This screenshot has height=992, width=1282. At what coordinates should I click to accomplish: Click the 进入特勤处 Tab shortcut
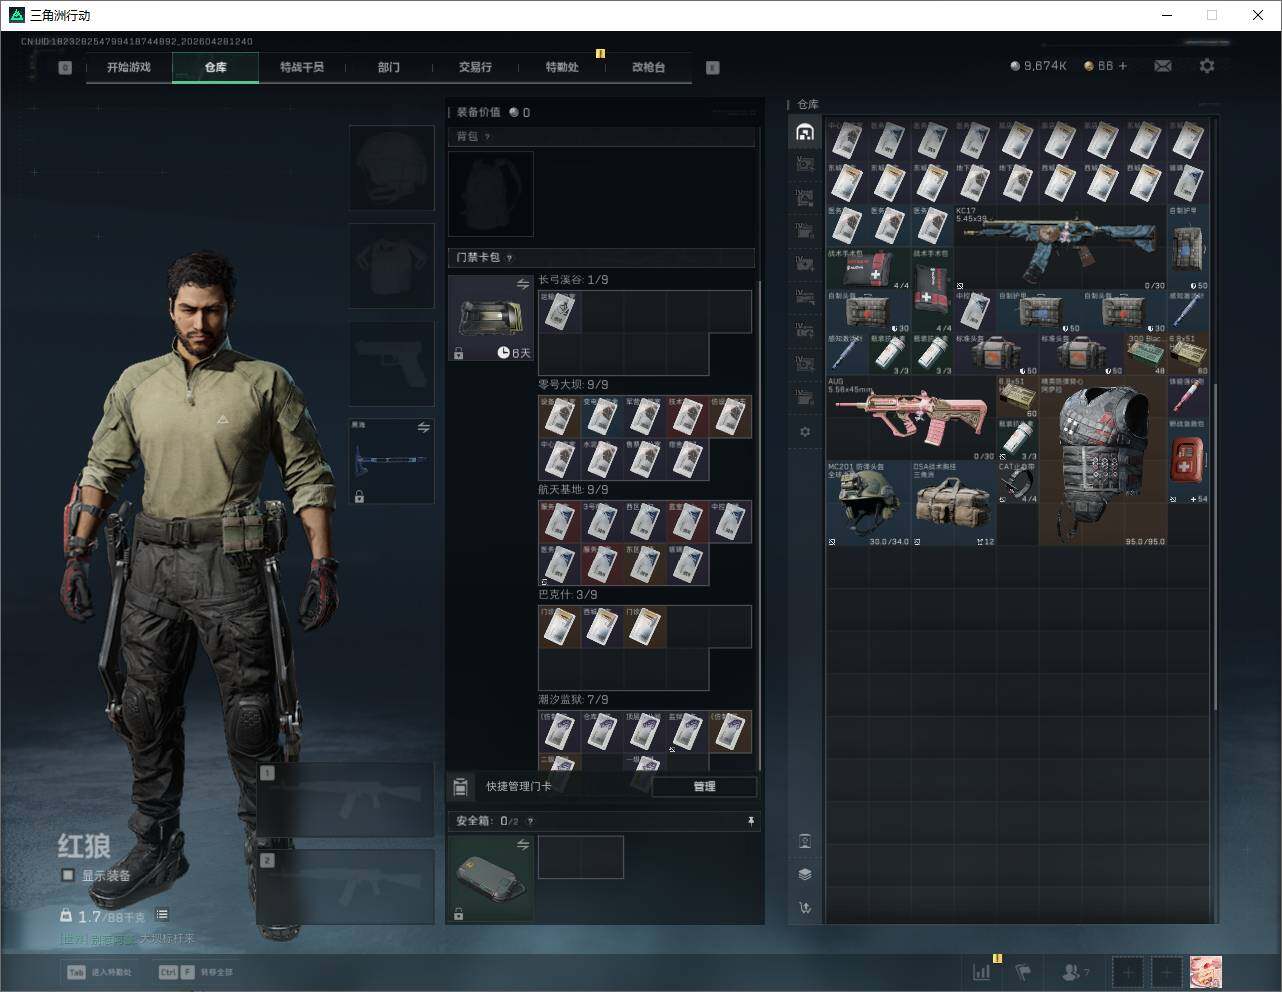pos(99,971)
